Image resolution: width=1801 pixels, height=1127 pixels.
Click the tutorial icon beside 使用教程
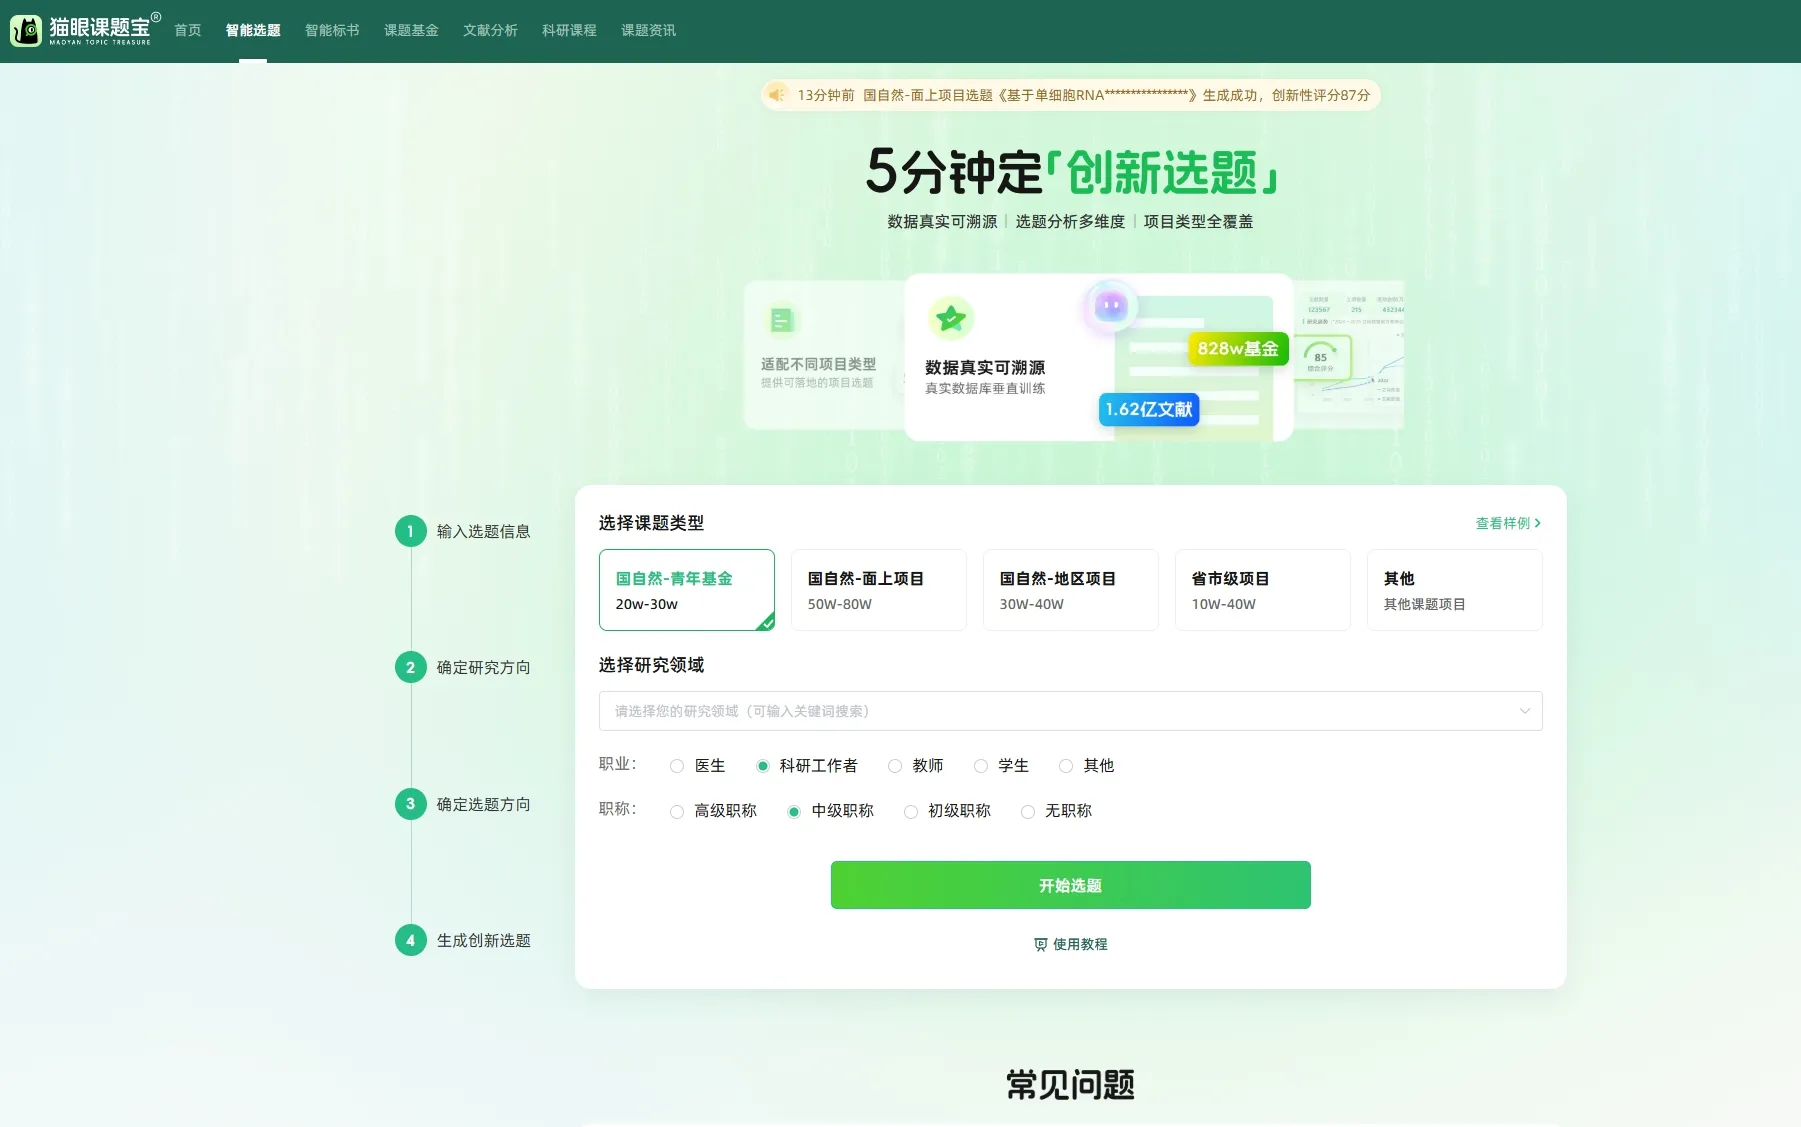(1040, 944)
